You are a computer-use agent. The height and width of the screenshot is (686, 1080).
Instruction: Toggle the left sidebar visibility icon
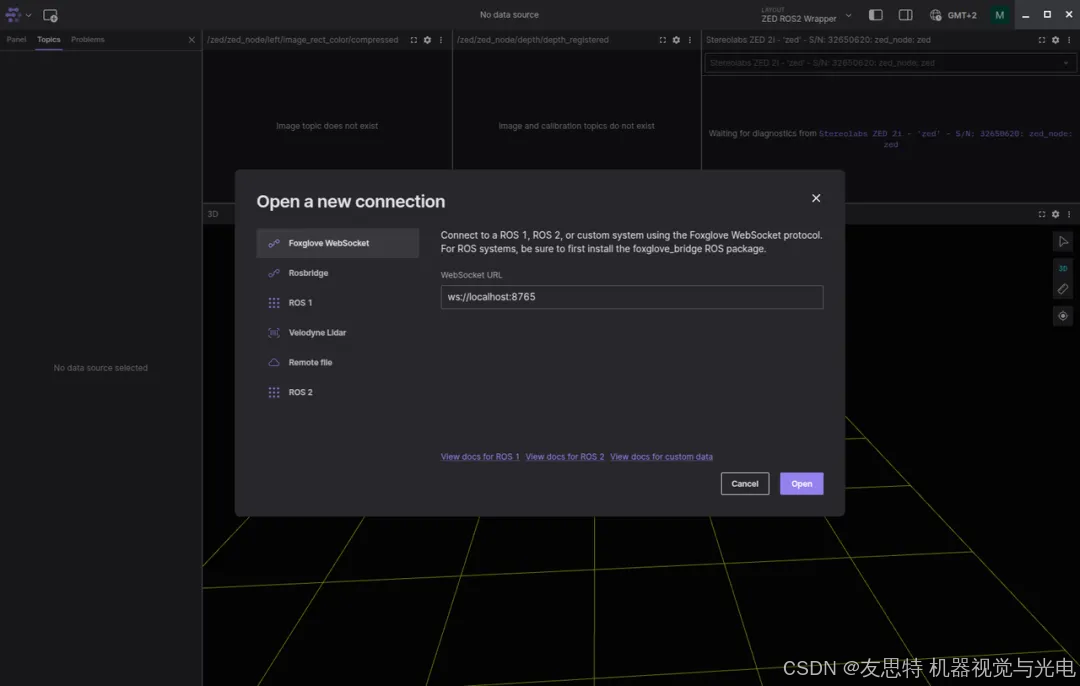(875, 14)
